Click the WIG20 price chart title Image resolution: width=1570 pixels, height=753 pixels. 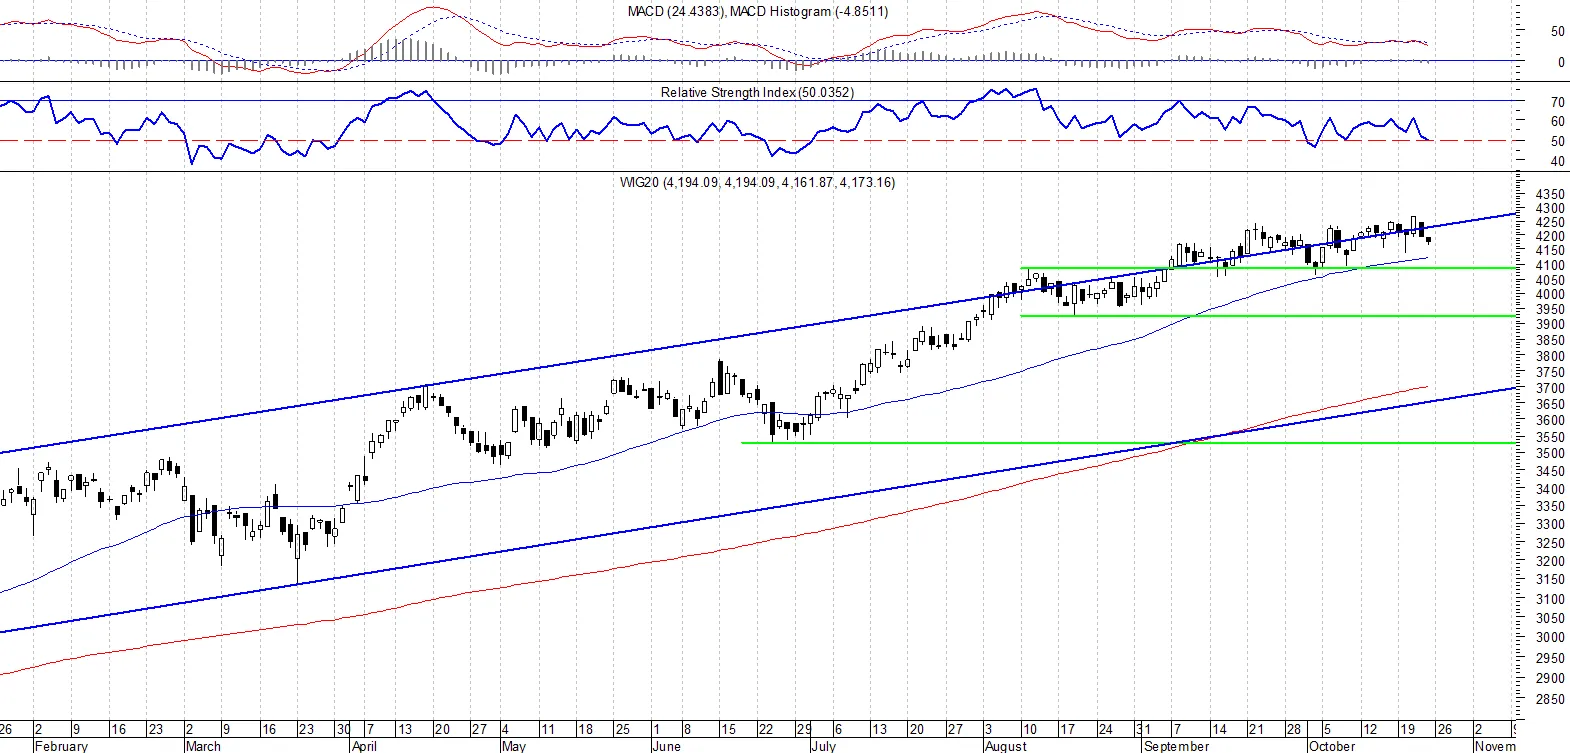(x=757, y=182)
